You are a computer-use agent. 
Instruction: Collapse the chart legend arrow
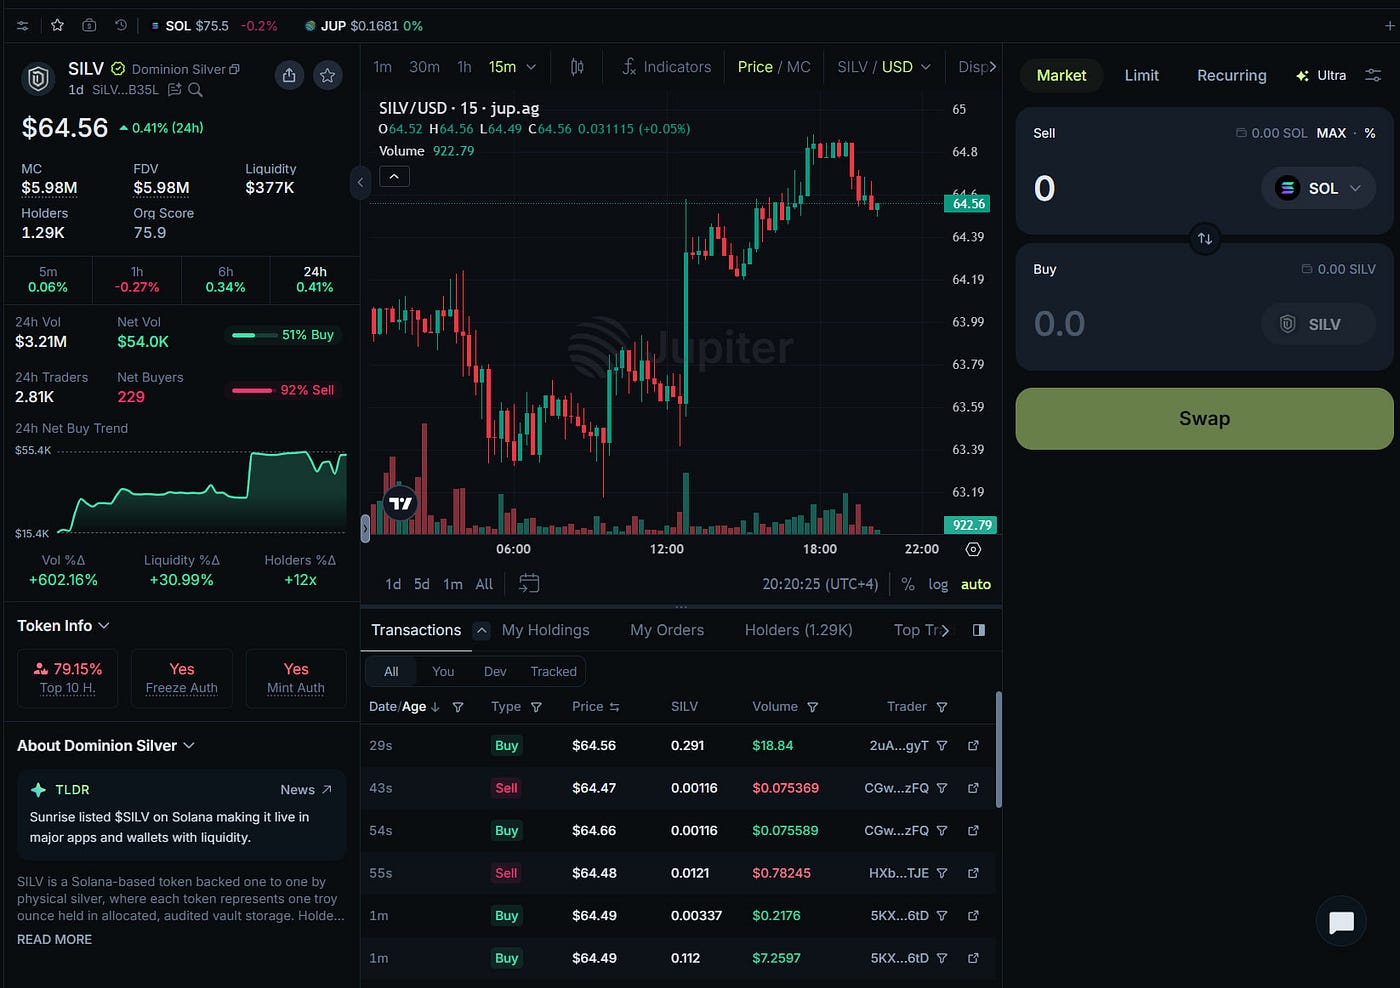[394, 177]
